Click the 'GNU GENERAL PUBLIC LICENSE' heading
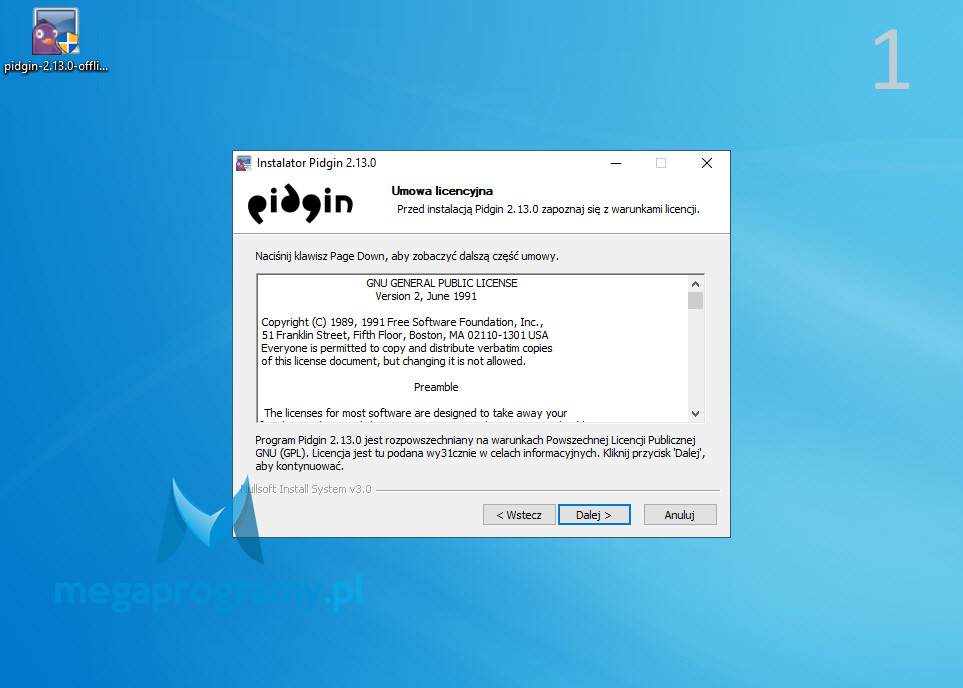This screenshot has height=688, width=963. pyautogui.click(x=442, y=283)
